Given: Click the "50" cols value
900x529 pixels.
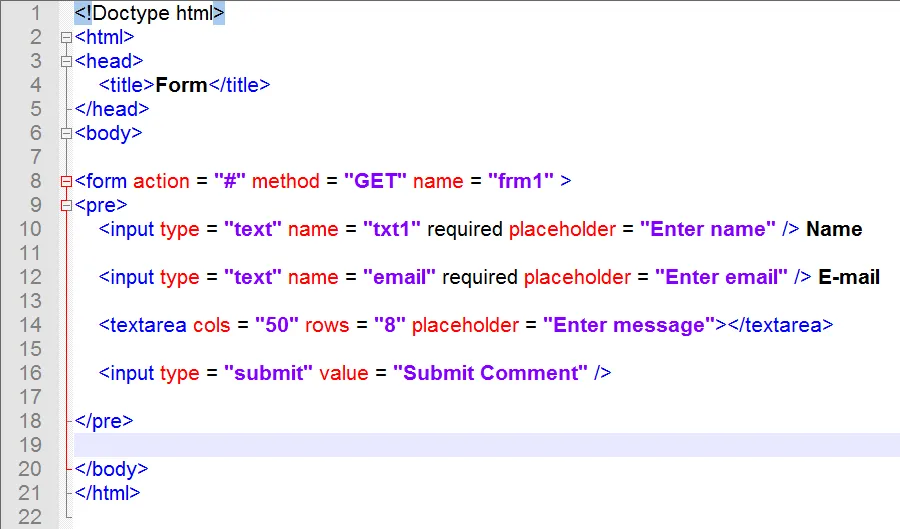Looking at the screenshot, I should coord(277,325).
